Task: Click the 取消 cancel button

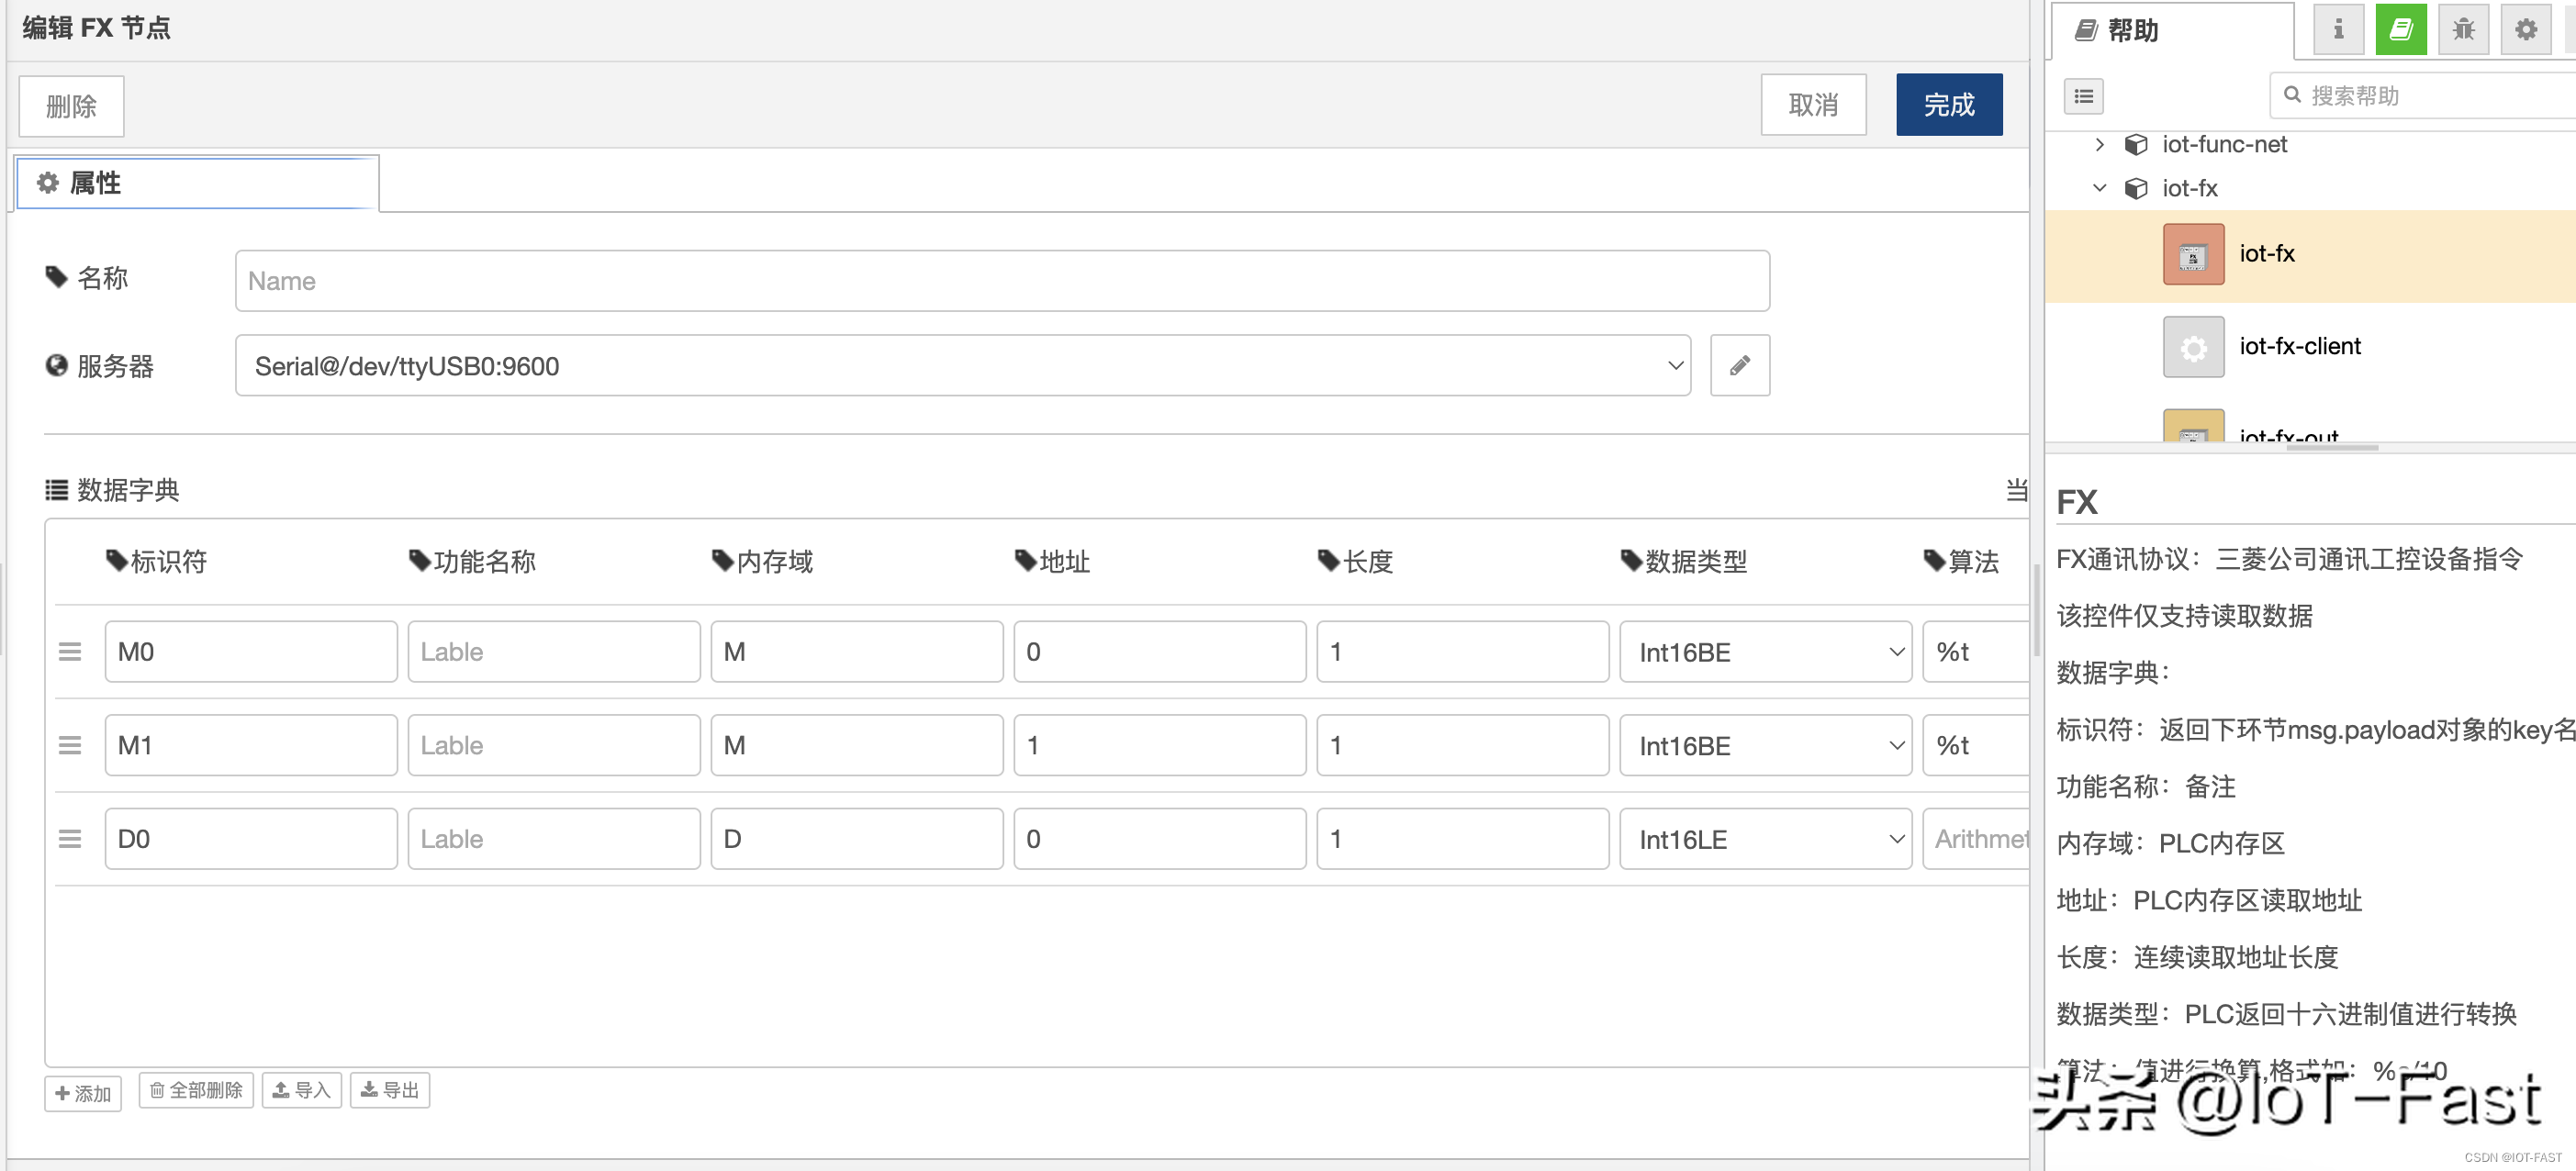Action: [1812, 105]
